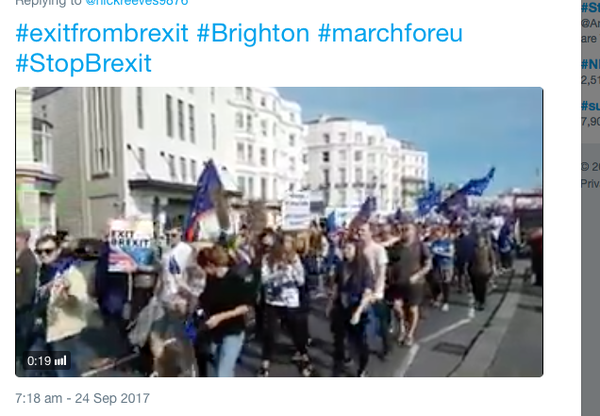
Task: Click the 7,90 tweet count under #su
Action: click(590, 122)
